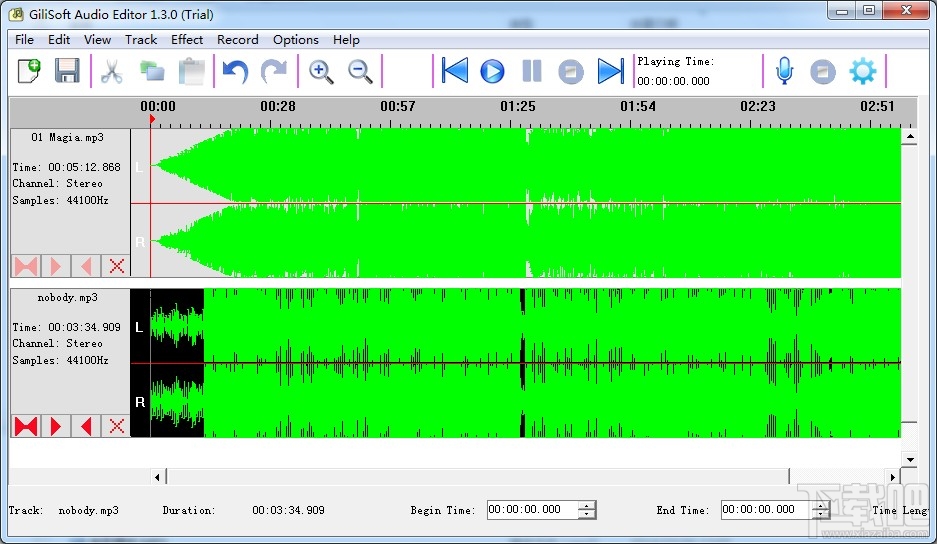Increase Begin Time using the up stepper
937x544 pixels.
pyautogui.click(x=586, y=505)
